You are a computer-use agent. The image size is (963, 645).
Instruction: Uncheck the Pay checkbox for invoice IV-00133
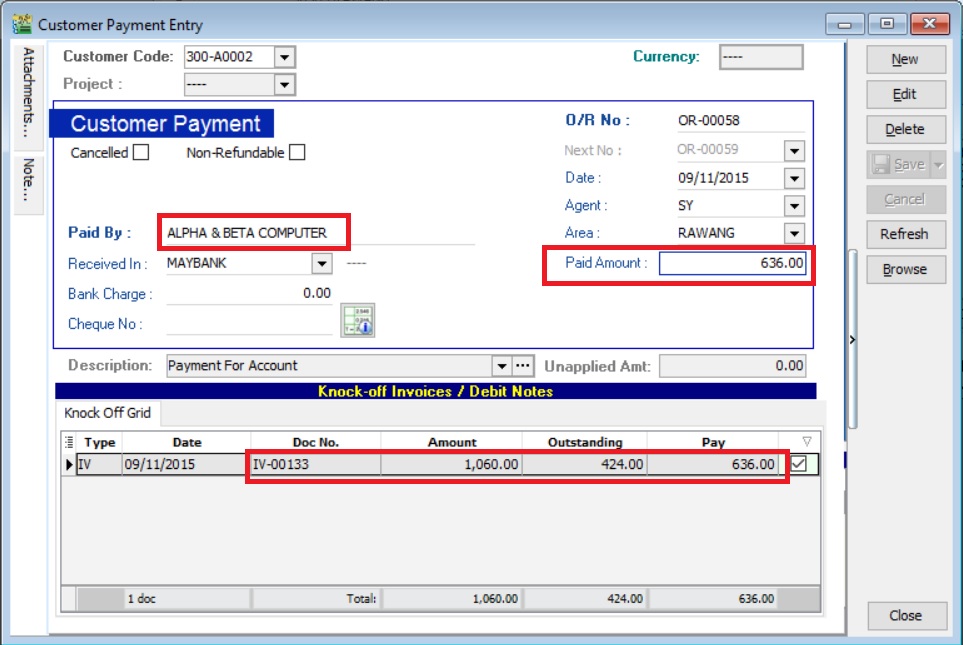tap(801, 463)
